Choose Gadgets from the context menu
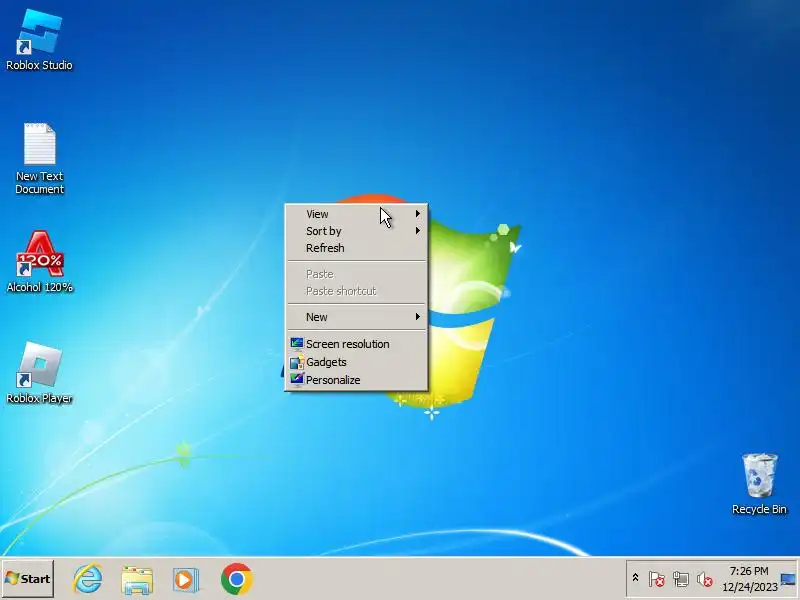 [x=356, y=362]
